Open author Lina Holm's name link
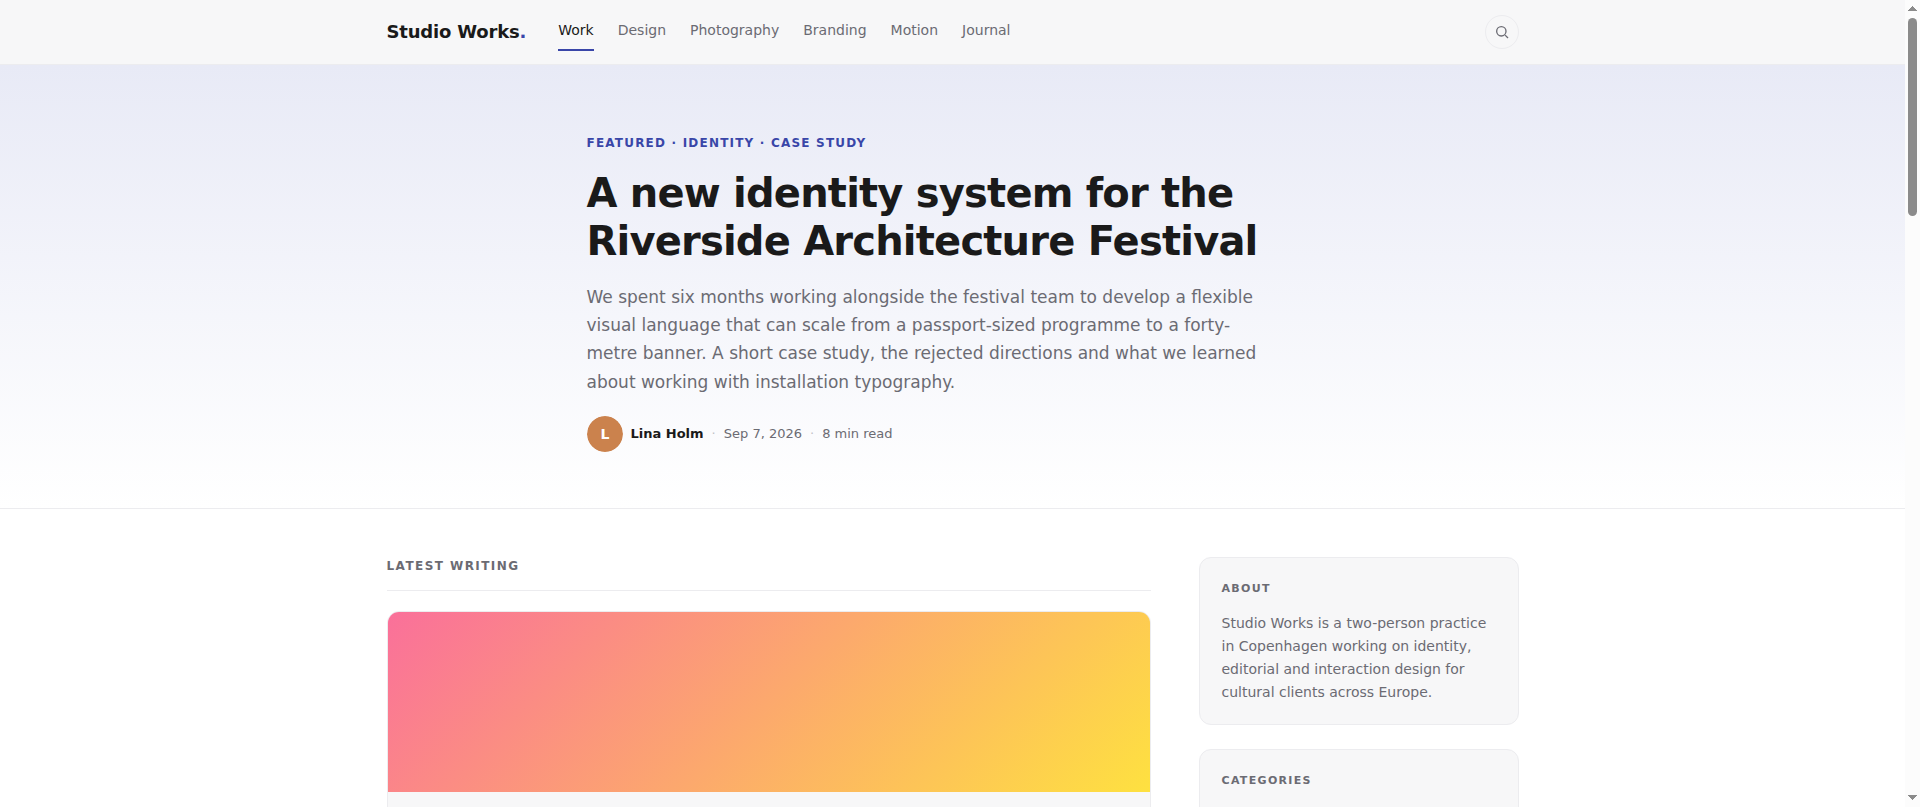 tap(667, 434)
